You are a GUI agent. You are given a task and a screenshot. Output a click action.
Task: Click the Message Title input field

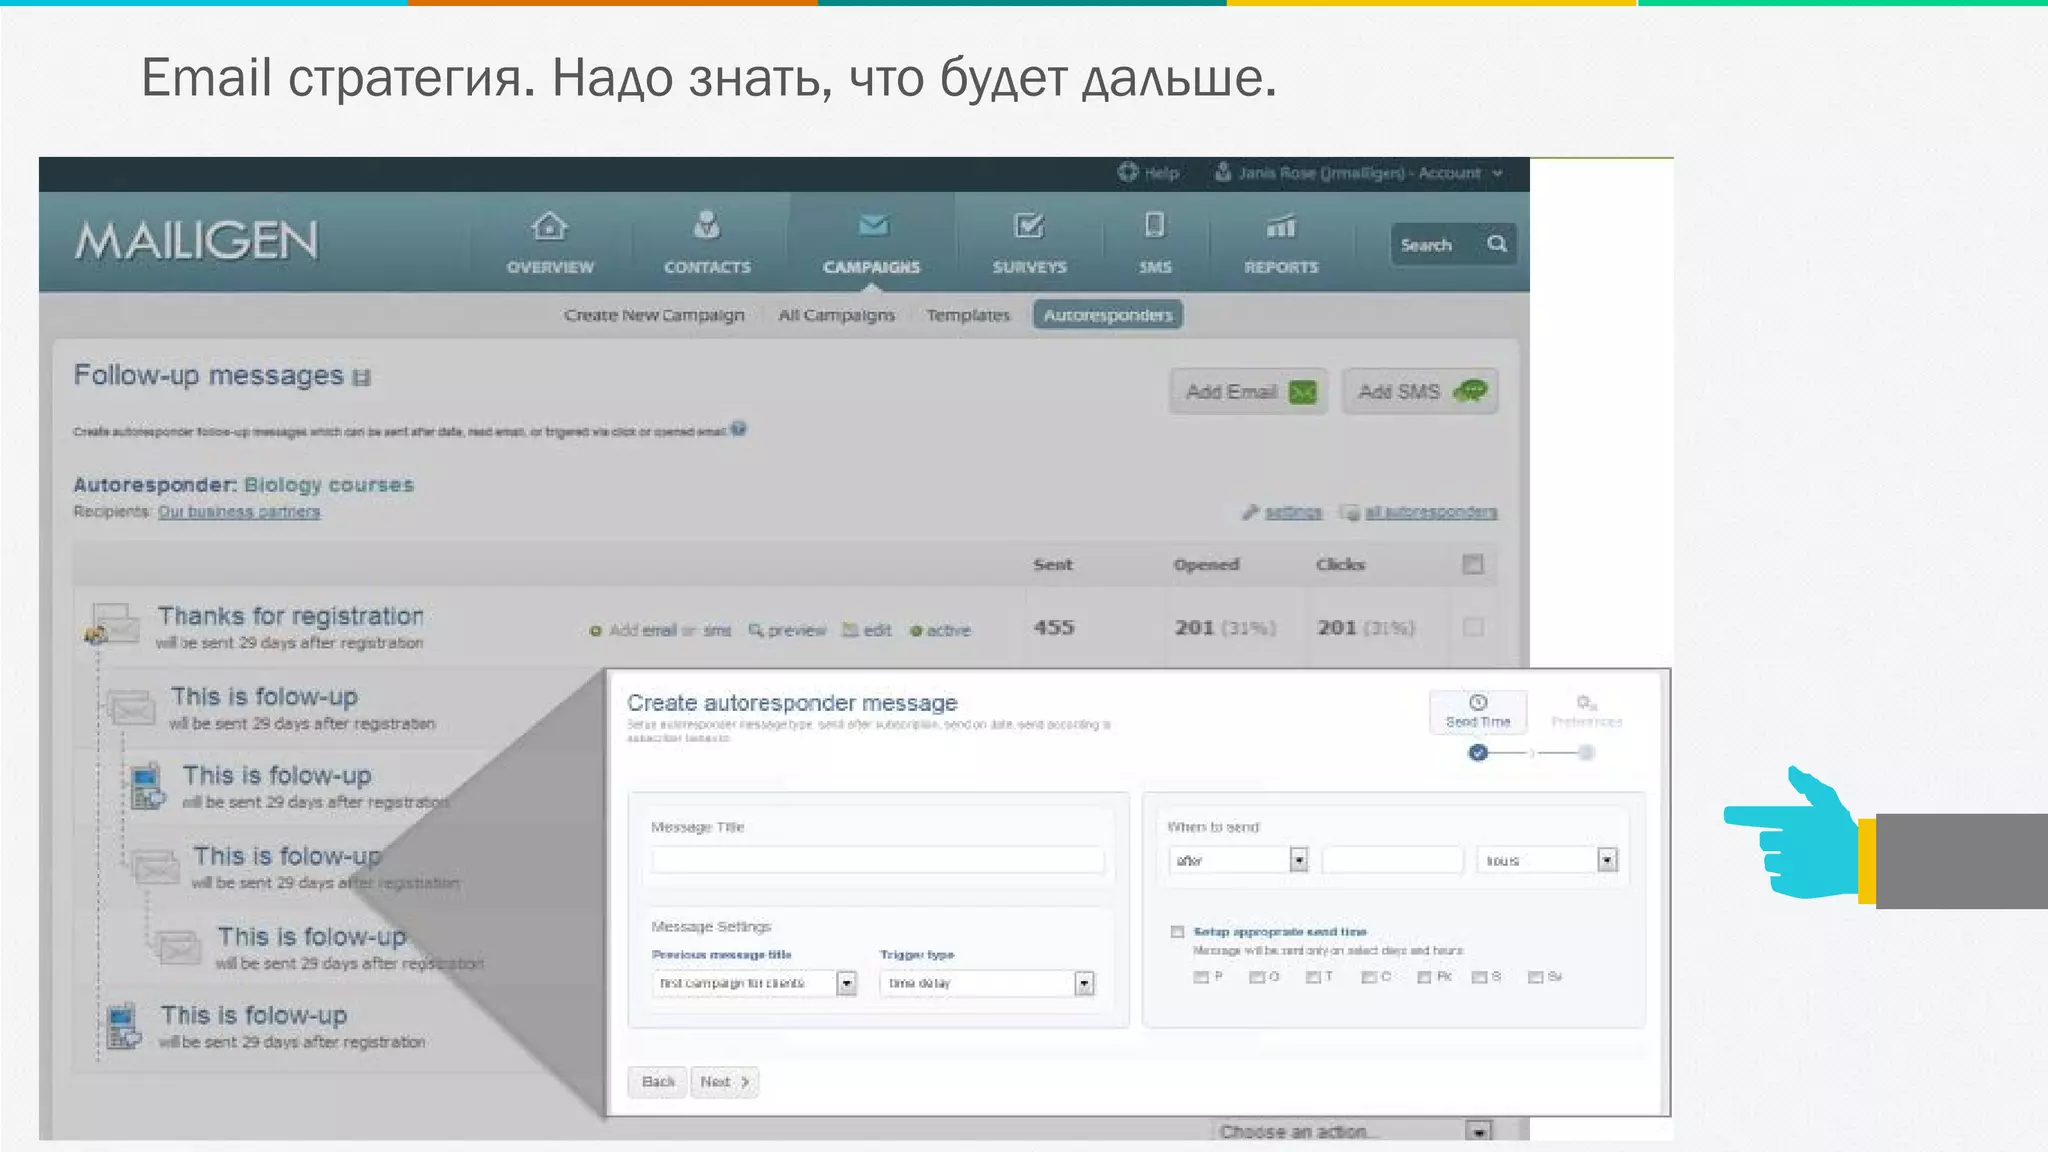tap(878, 860)
